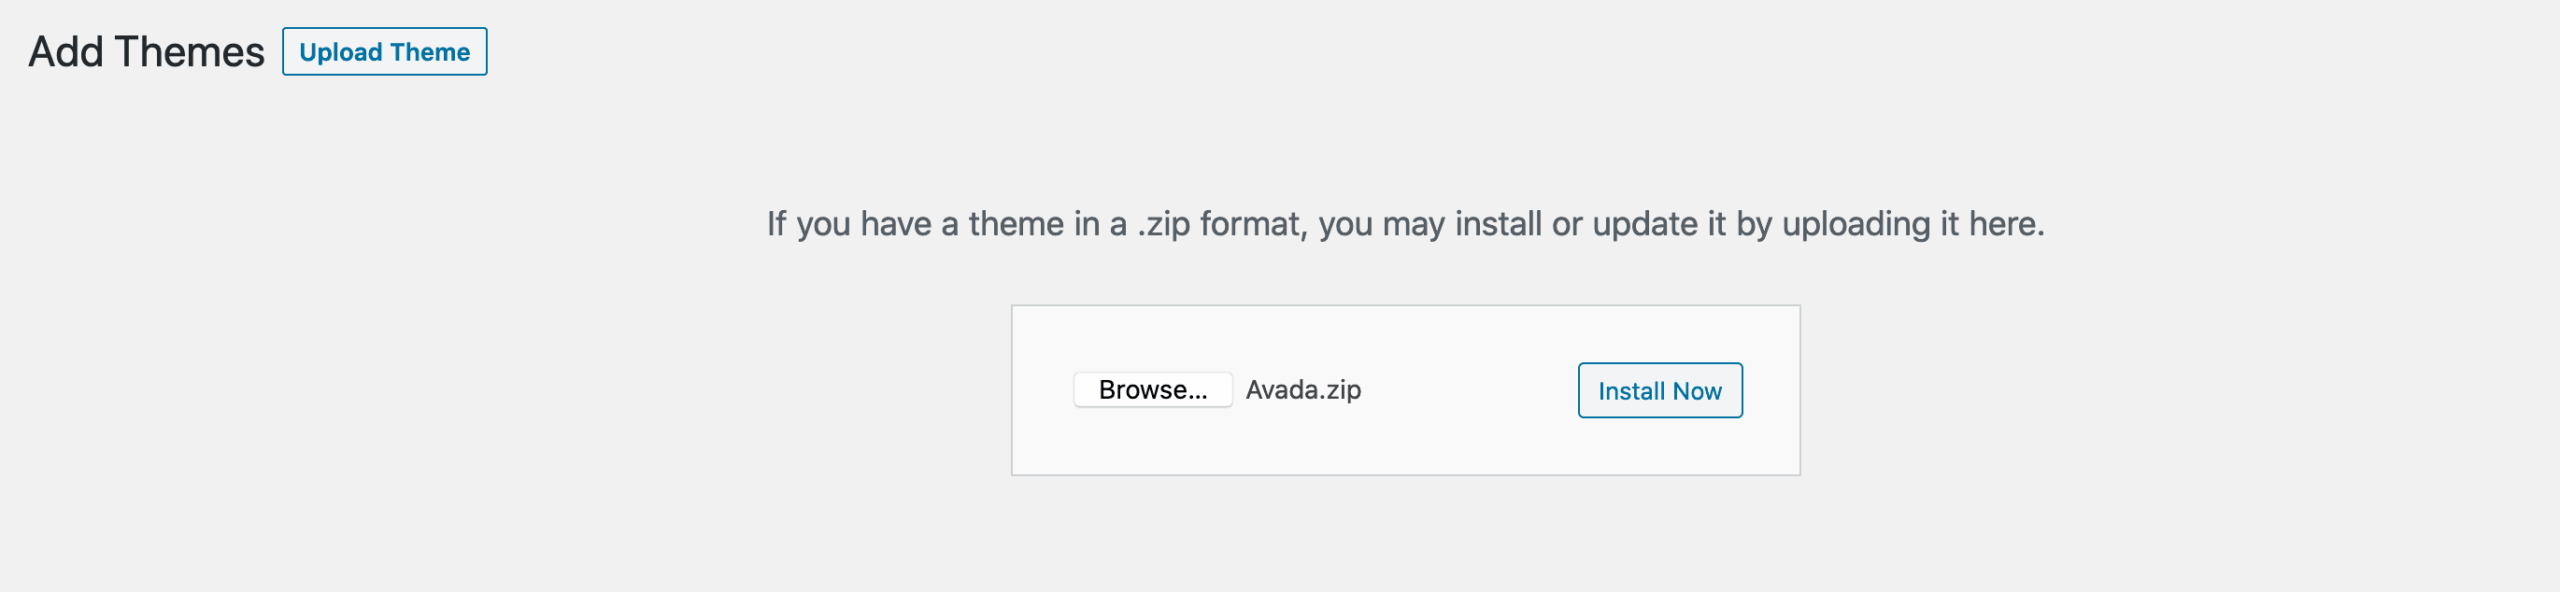Image resolution: width=2560 pixels, height=592 pixels.
Task: Begin installing the uploaded Avada.zip archive
Action: 1659,391
